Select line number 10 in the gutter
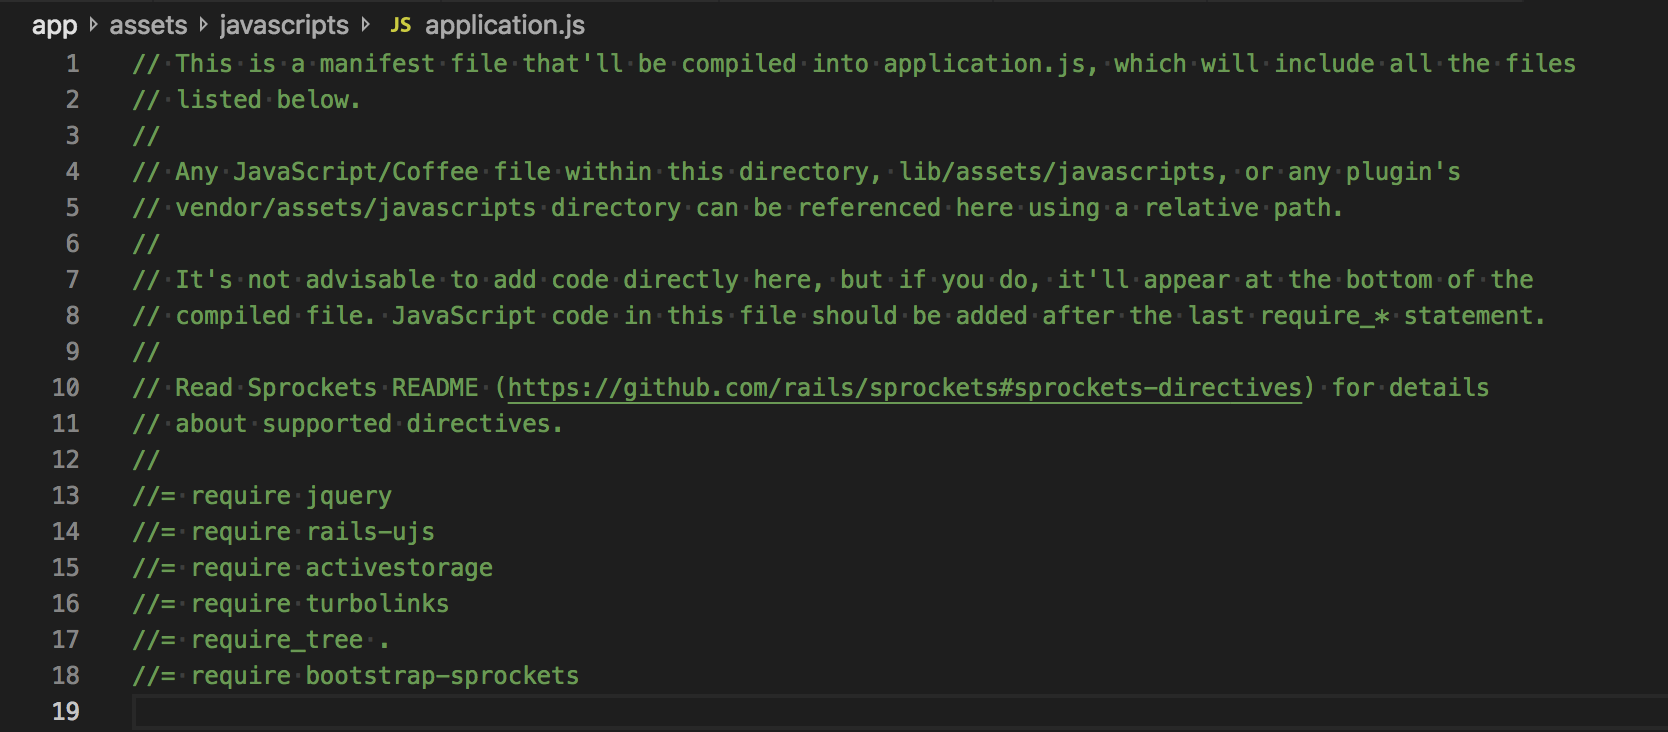 (x=66, y=388)
